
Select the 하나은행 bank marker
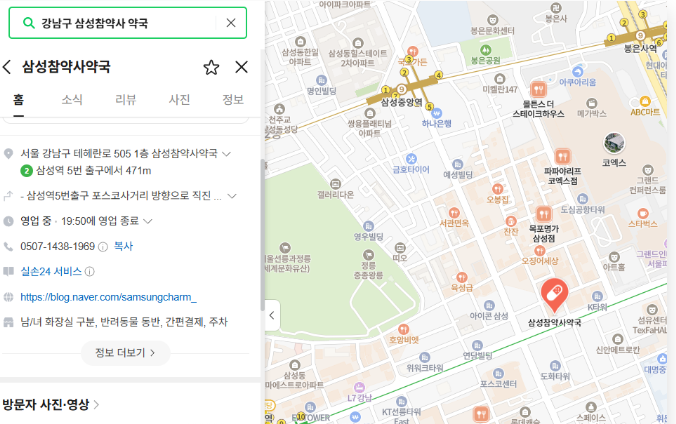tap(436, 113)
